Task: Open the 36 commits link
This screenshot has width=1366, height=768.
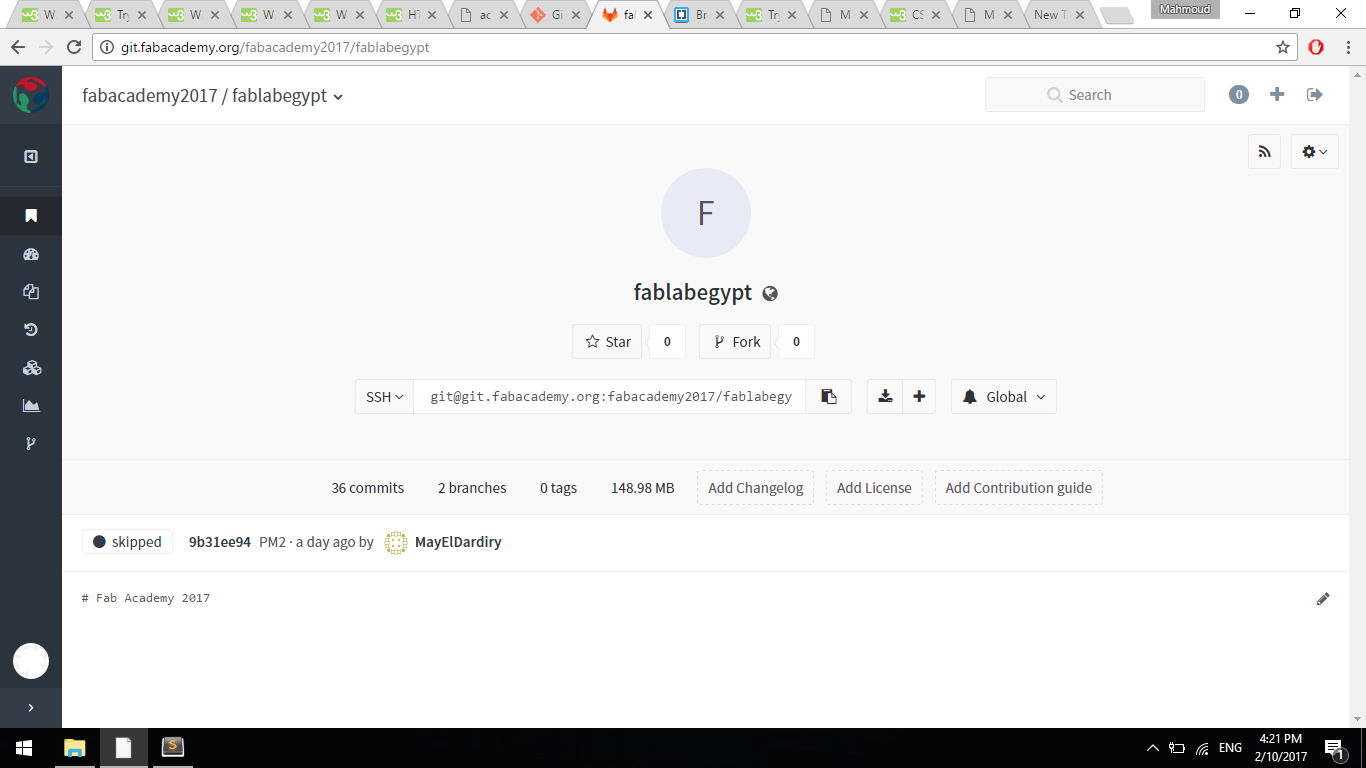Action: [x=368, y=488]
